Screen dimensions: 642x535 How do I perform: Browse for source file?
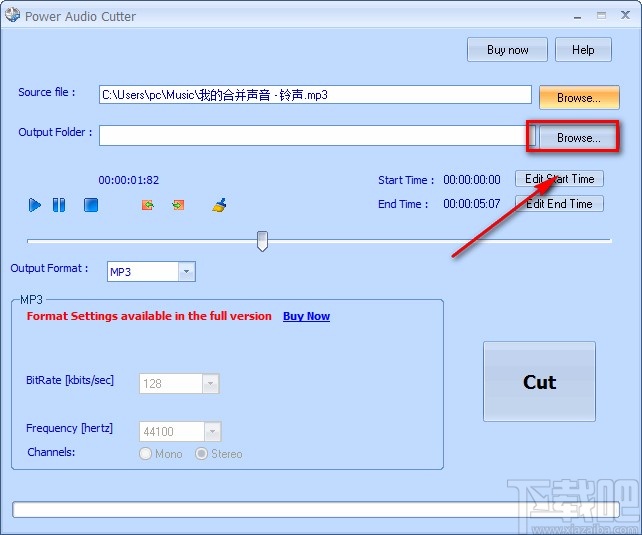(579, 97)
